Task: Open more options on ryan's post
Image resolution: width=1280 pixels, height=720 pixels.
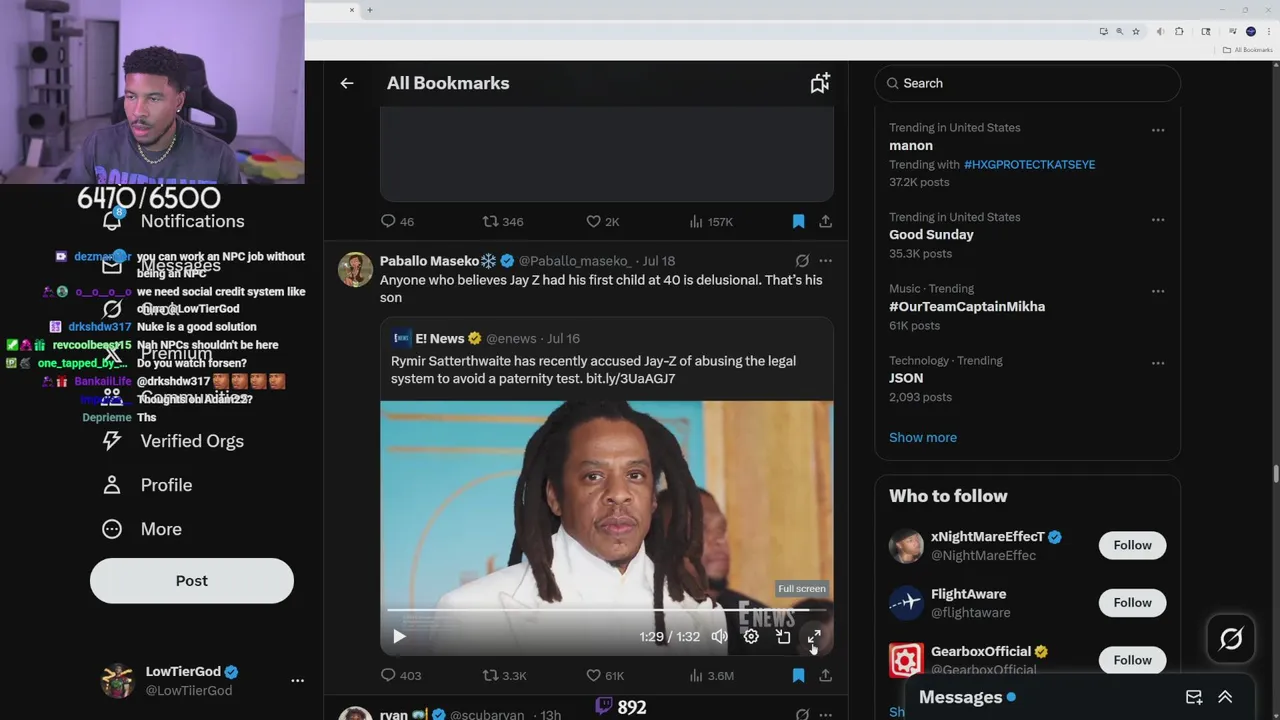Action: coord(825,715)
